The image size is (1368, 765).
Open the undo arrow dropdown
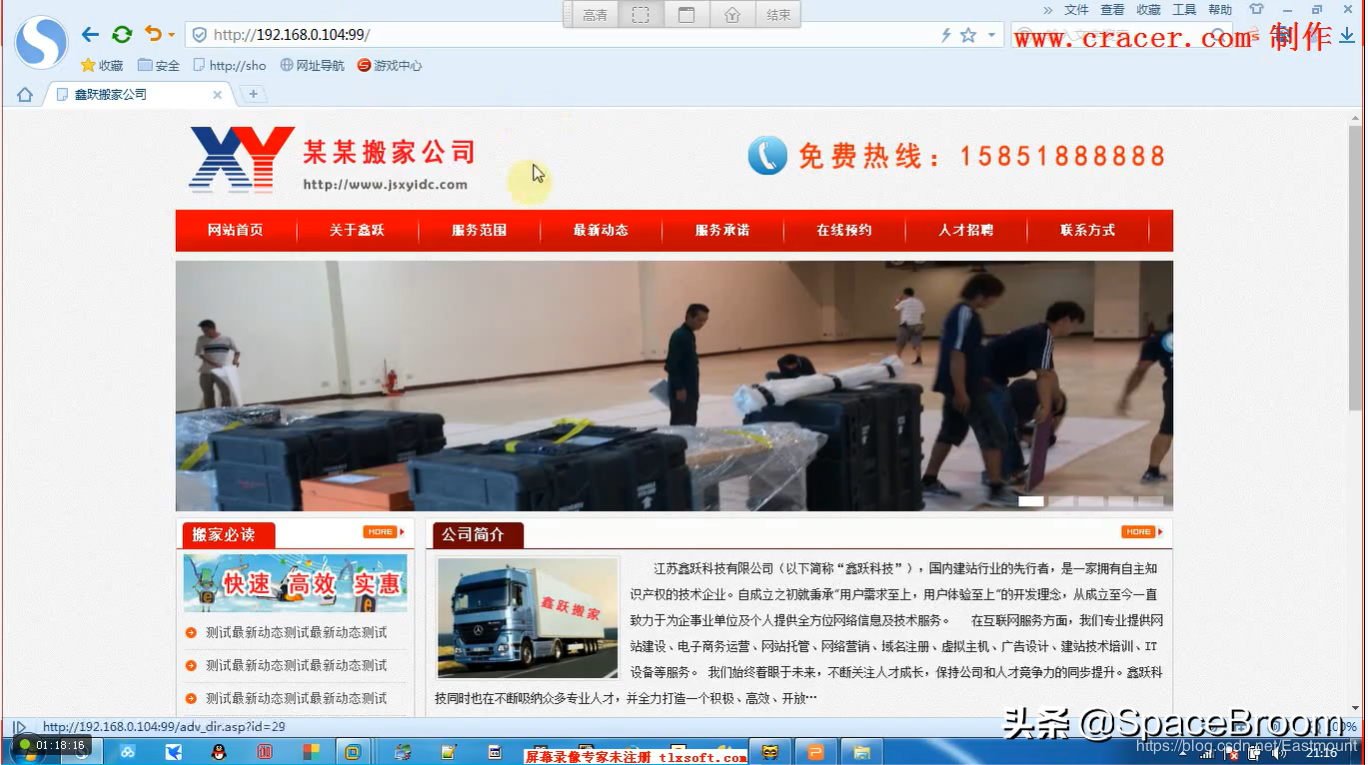coord(171,36)
